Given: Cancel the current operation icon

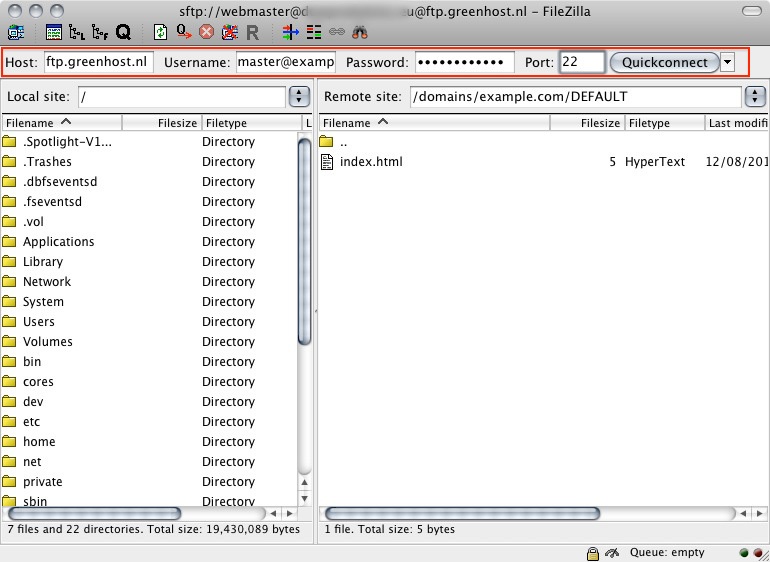Looking at the screenshot, I should pyautogui.click(x=207, y=32).
